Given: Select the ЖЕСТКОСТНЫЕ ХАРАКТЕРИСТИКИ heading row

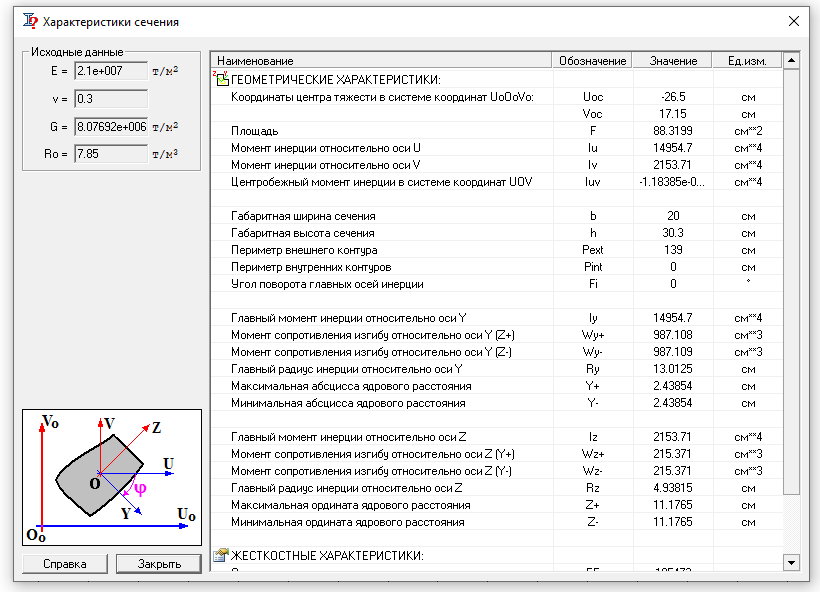Looking at the screenshot, I should coord(497,555).
